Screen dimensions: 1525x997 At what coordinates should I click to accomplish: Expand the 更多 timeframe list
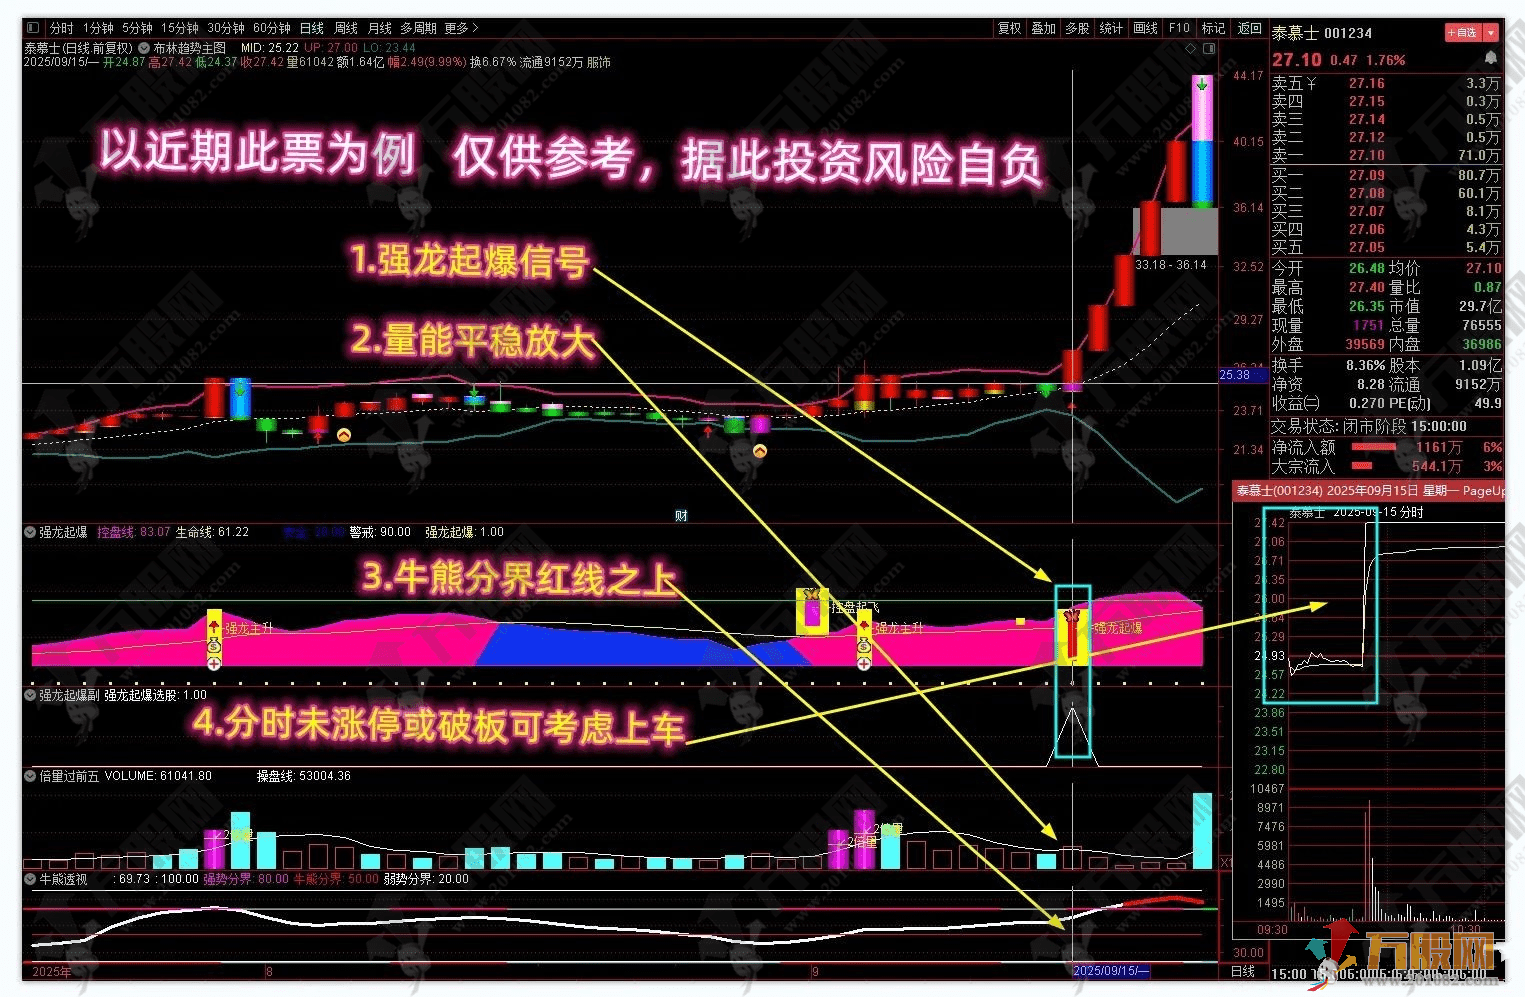(460, 28)
